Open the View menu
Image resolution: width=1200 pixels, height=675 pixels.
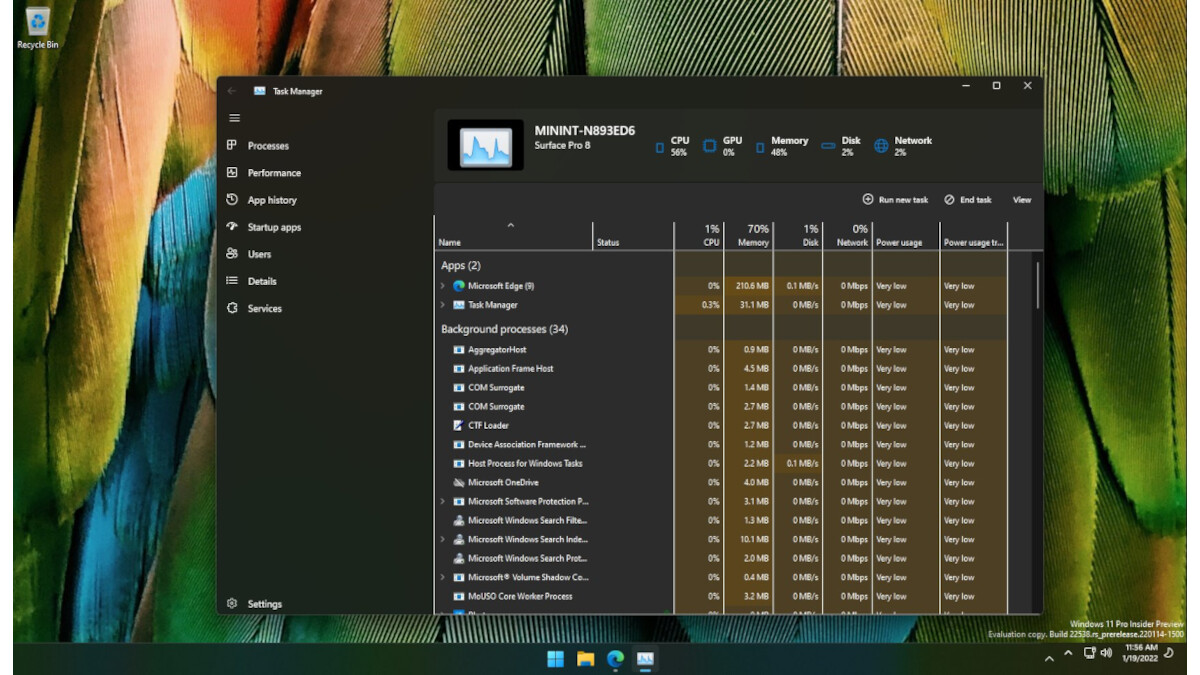pyautogui.click(x=1021, y=200)
